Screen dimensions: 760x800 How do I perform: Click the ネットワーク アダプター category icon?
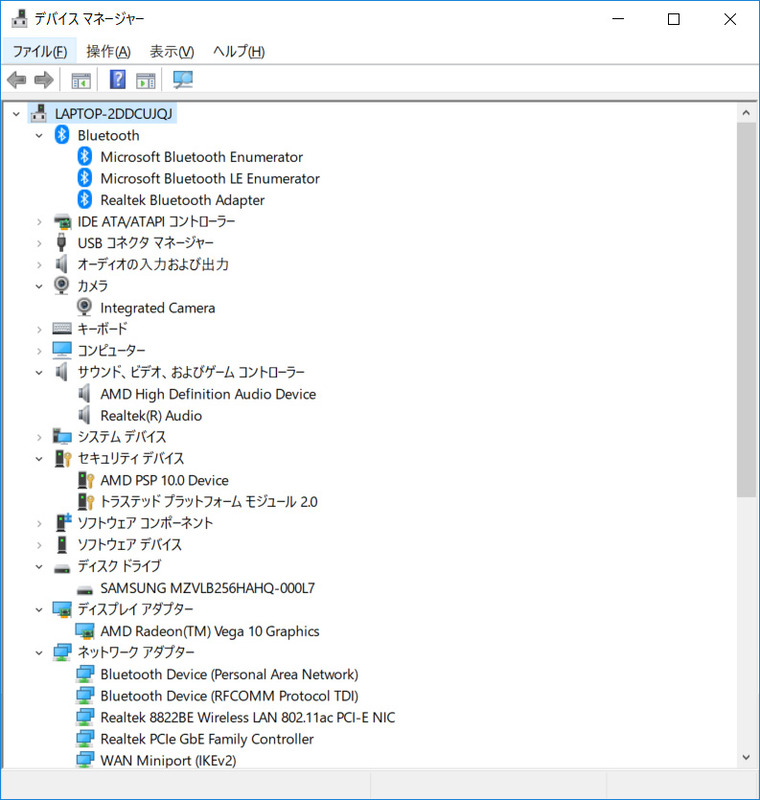tap(62, 652)
